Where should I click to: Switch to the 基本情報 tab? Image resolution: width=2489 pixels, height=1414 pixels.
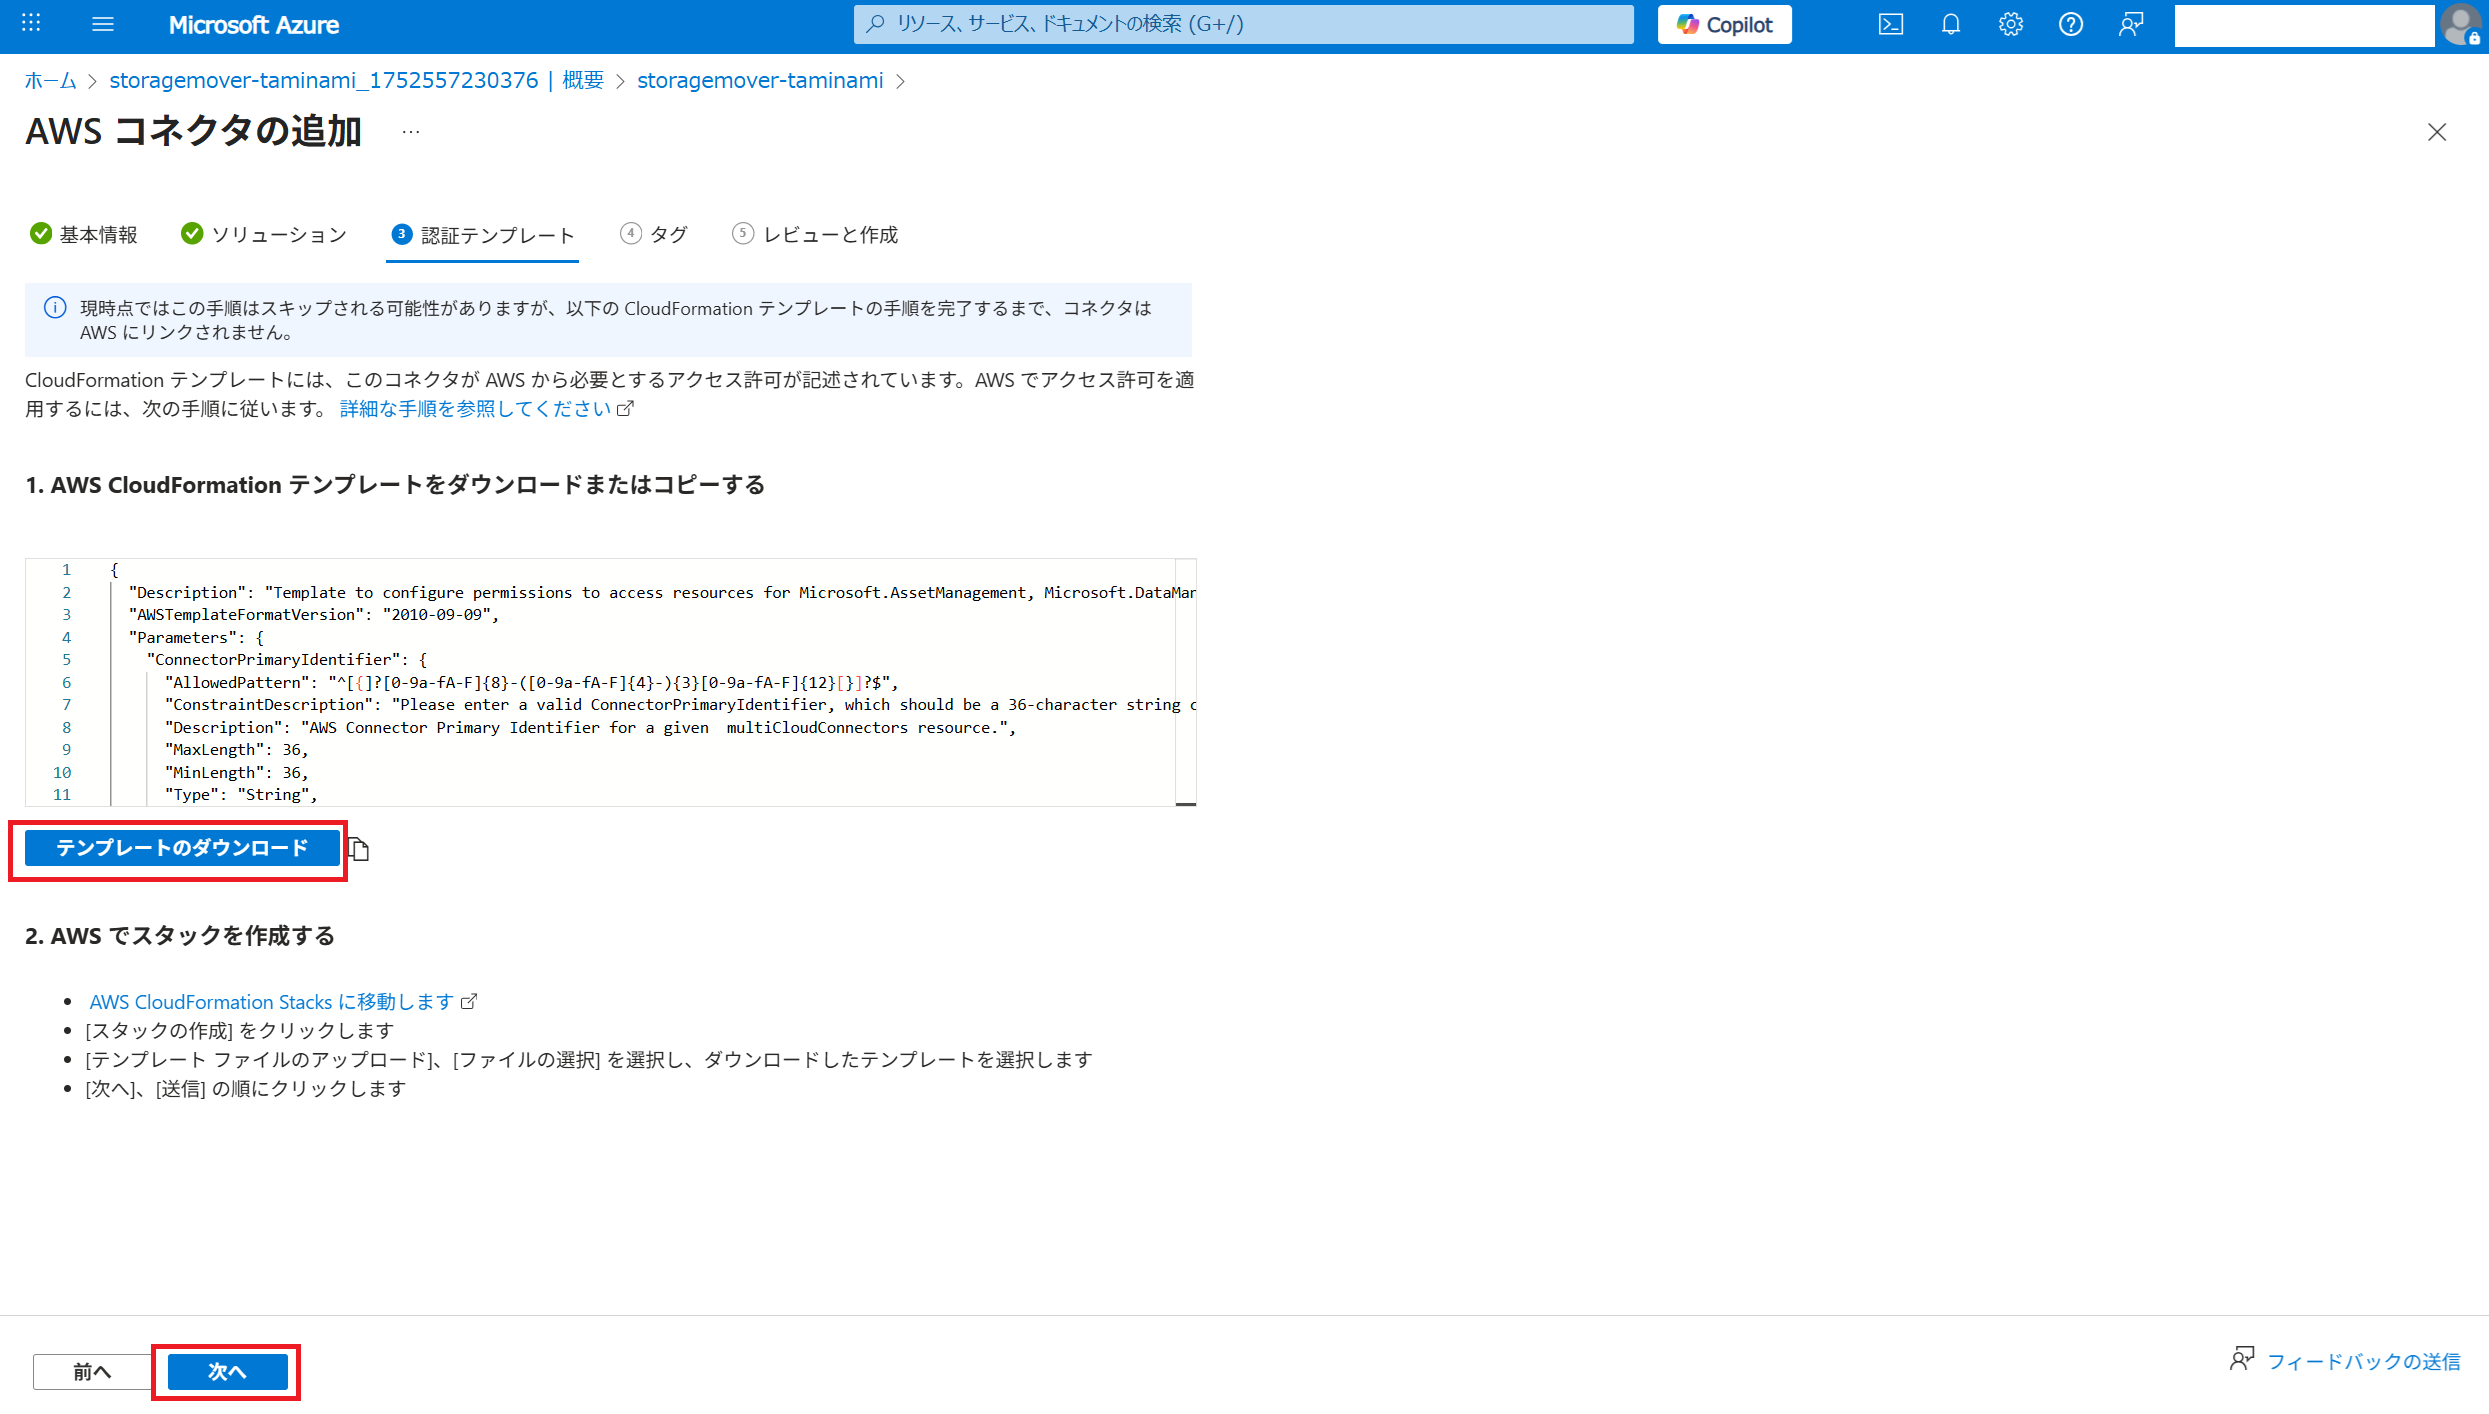[x=84, y=234]
